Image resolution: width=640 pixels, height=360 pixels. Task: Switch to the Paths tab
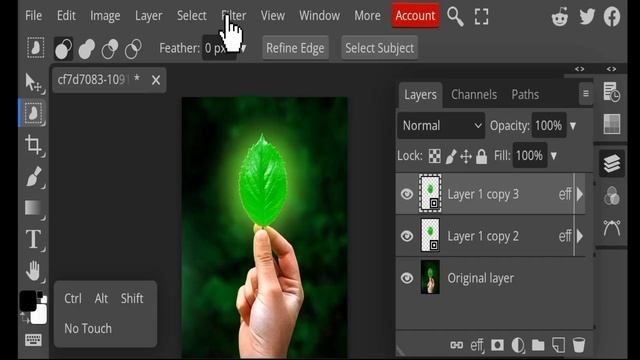pos(525,95)
